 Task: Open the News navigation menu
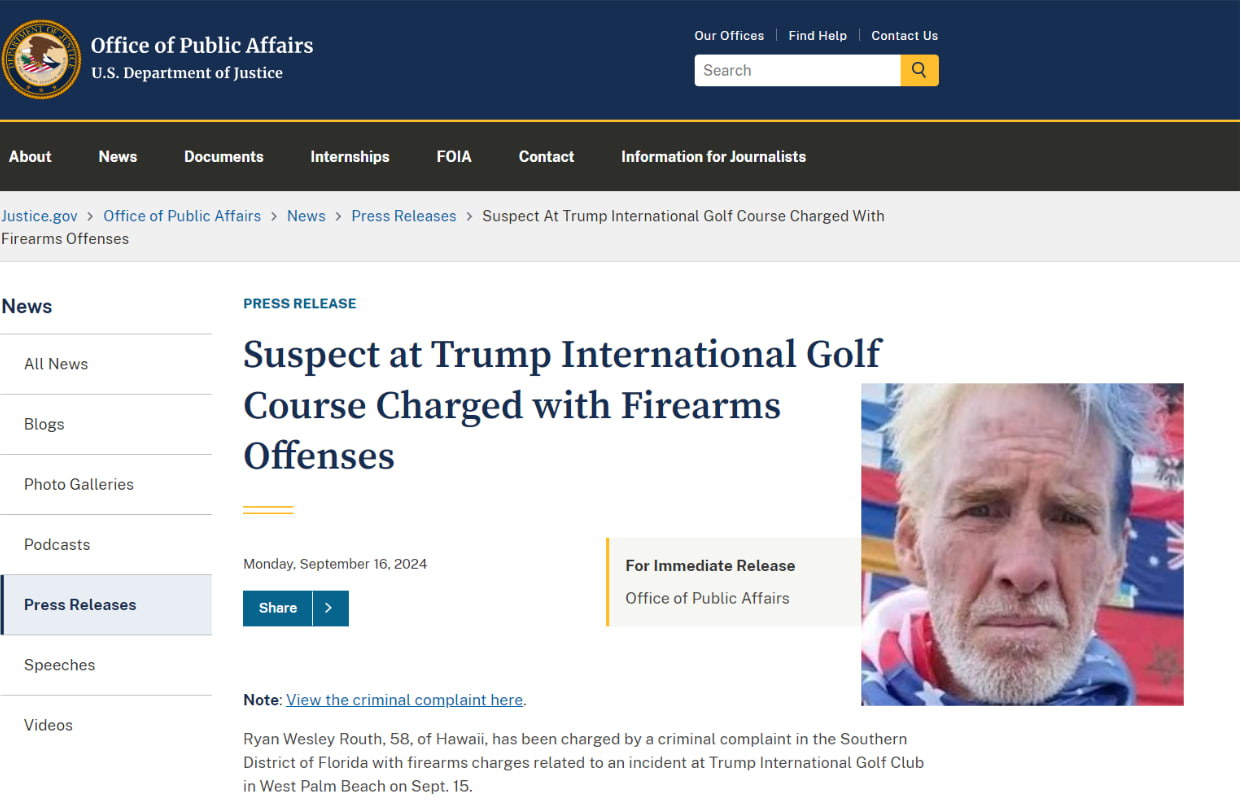118,156
